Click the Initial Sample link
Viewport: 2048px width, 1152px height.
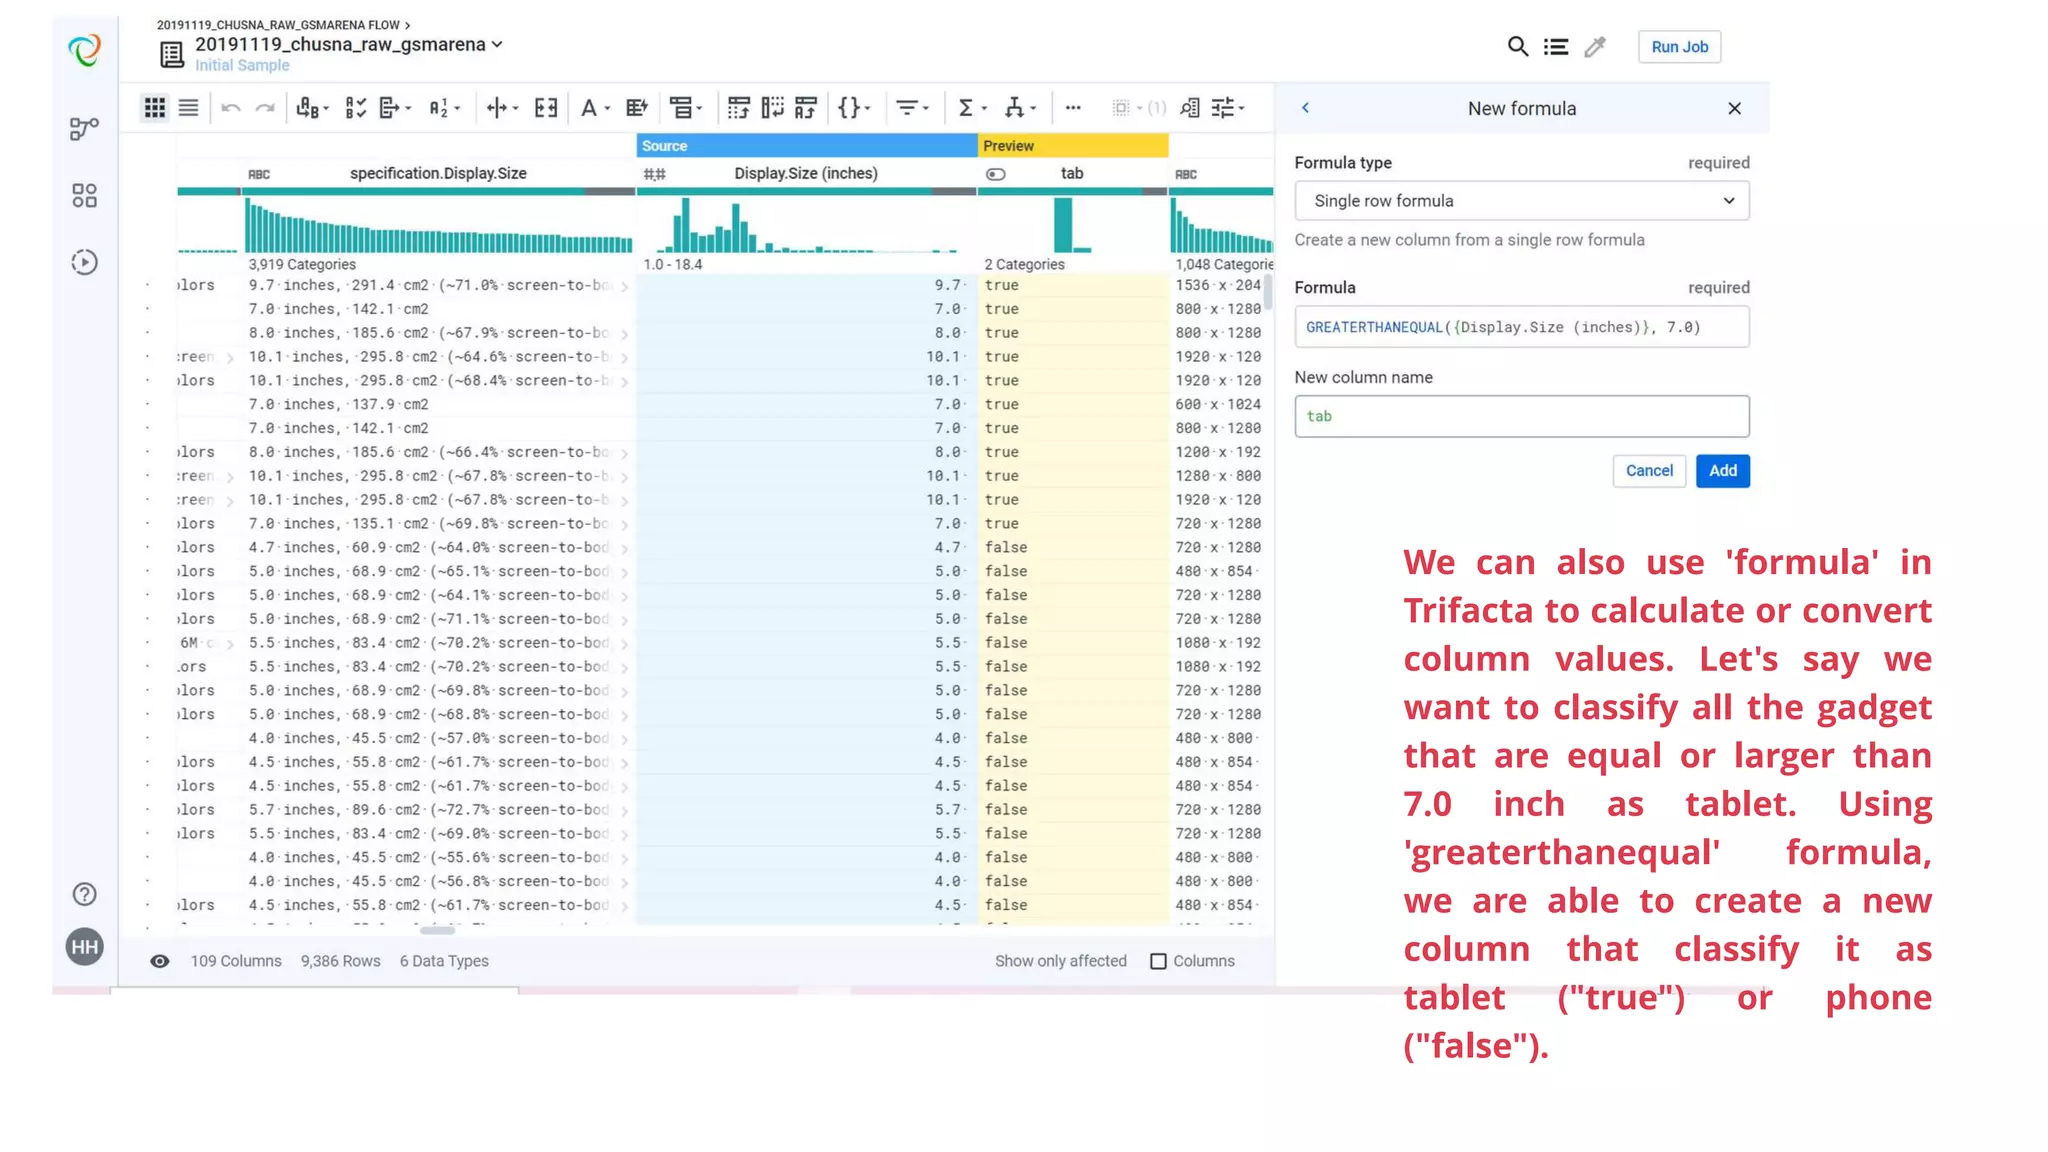coord(242,66)
